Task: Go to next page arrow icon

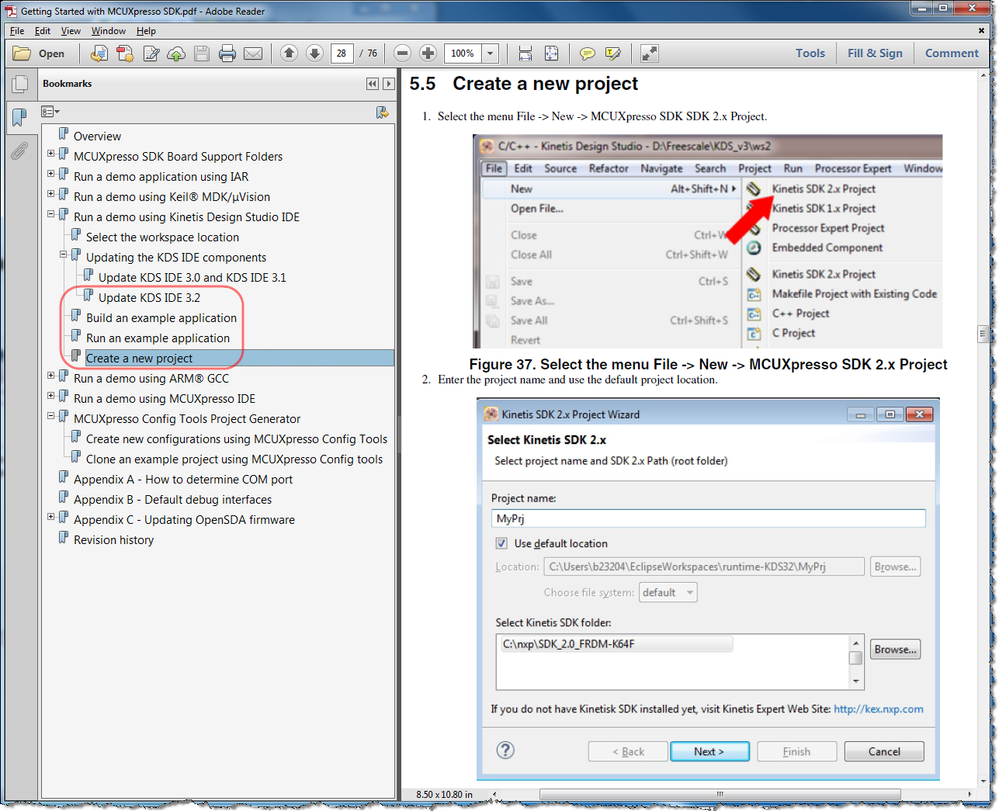Action: click(314, 54)
